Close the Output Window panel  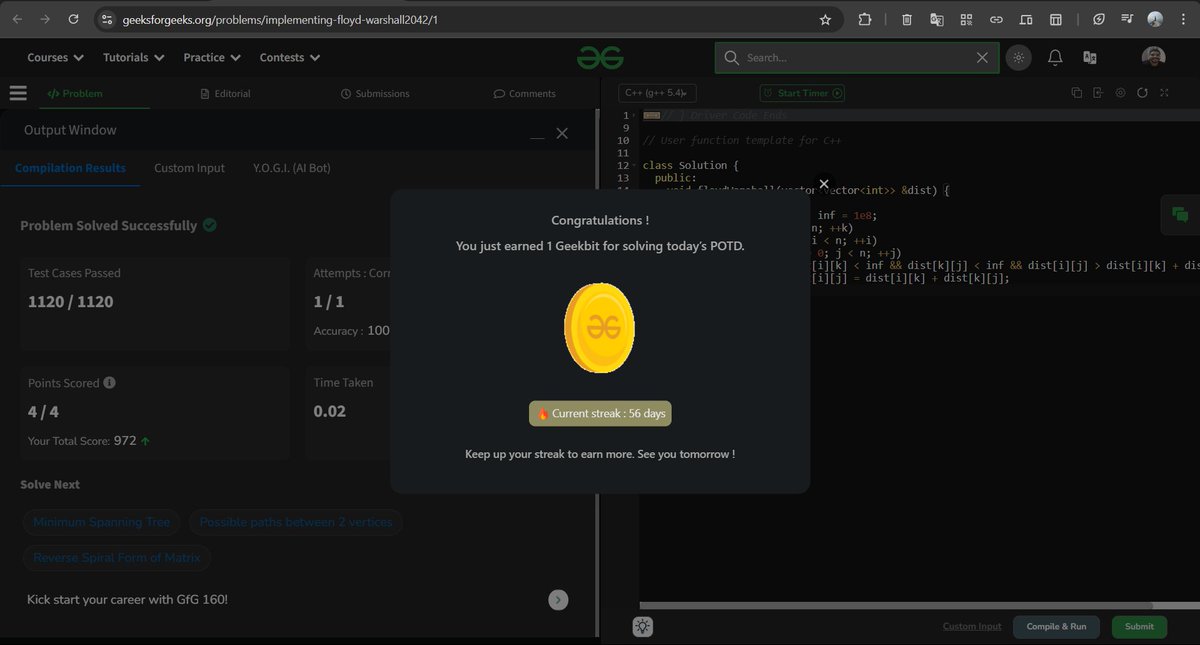point(562,133)
